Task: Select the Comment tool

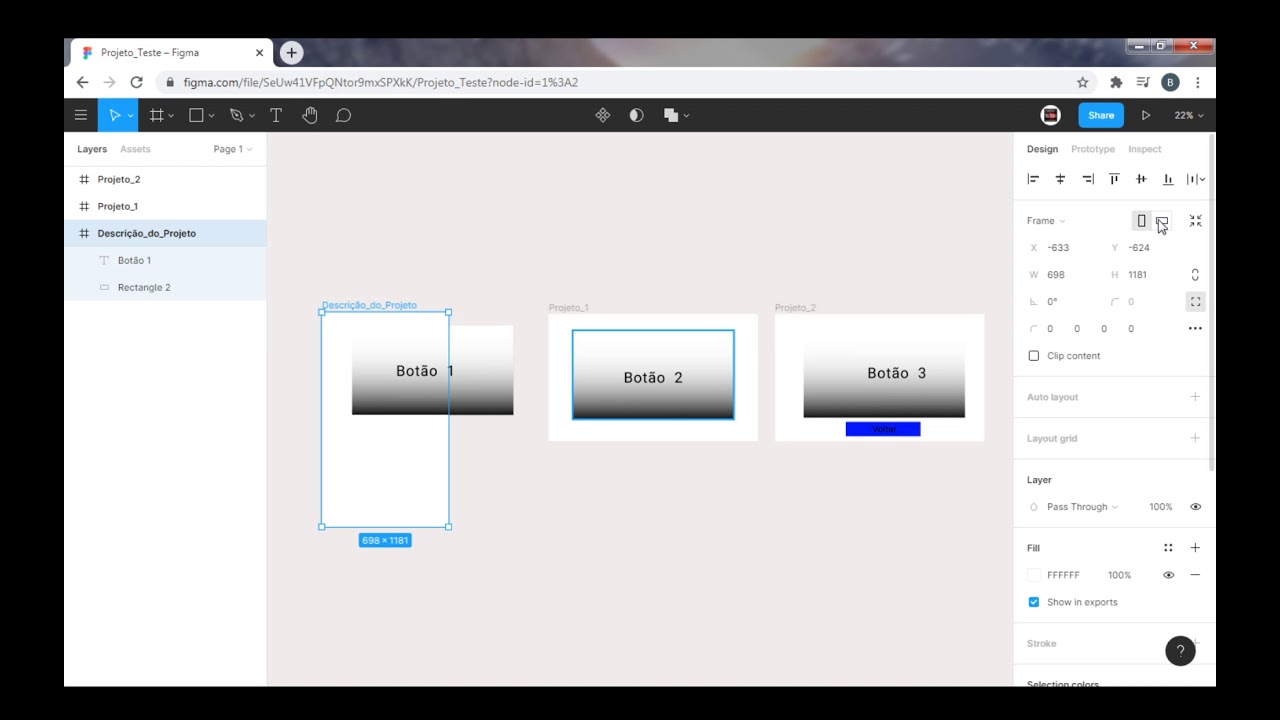Action: (x=343, y=115)
